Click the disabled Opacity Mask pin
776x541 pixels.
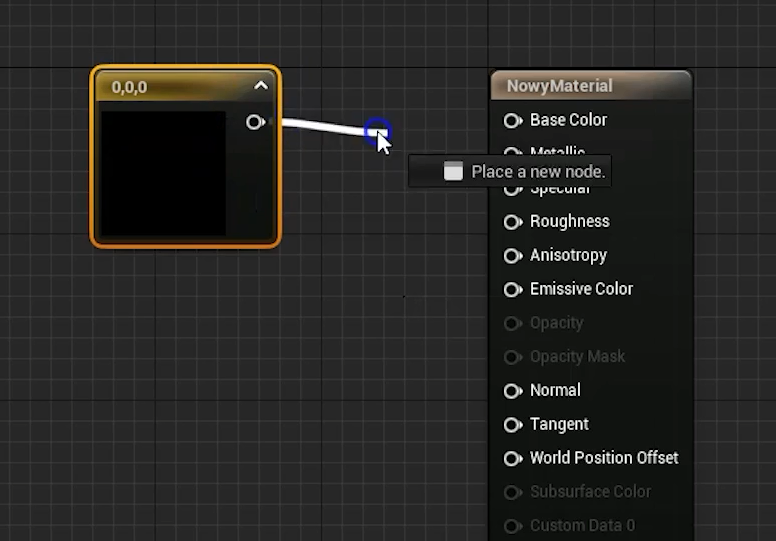click(512, 357)
